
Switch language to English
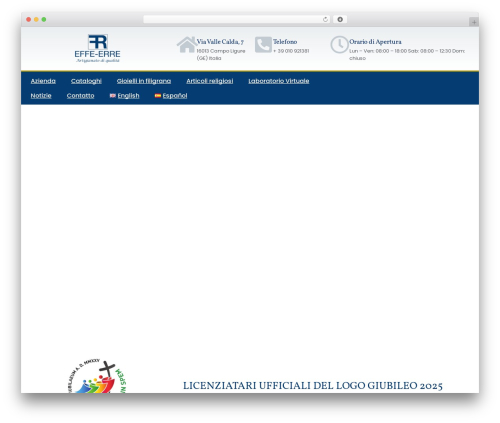coord(128,96)
